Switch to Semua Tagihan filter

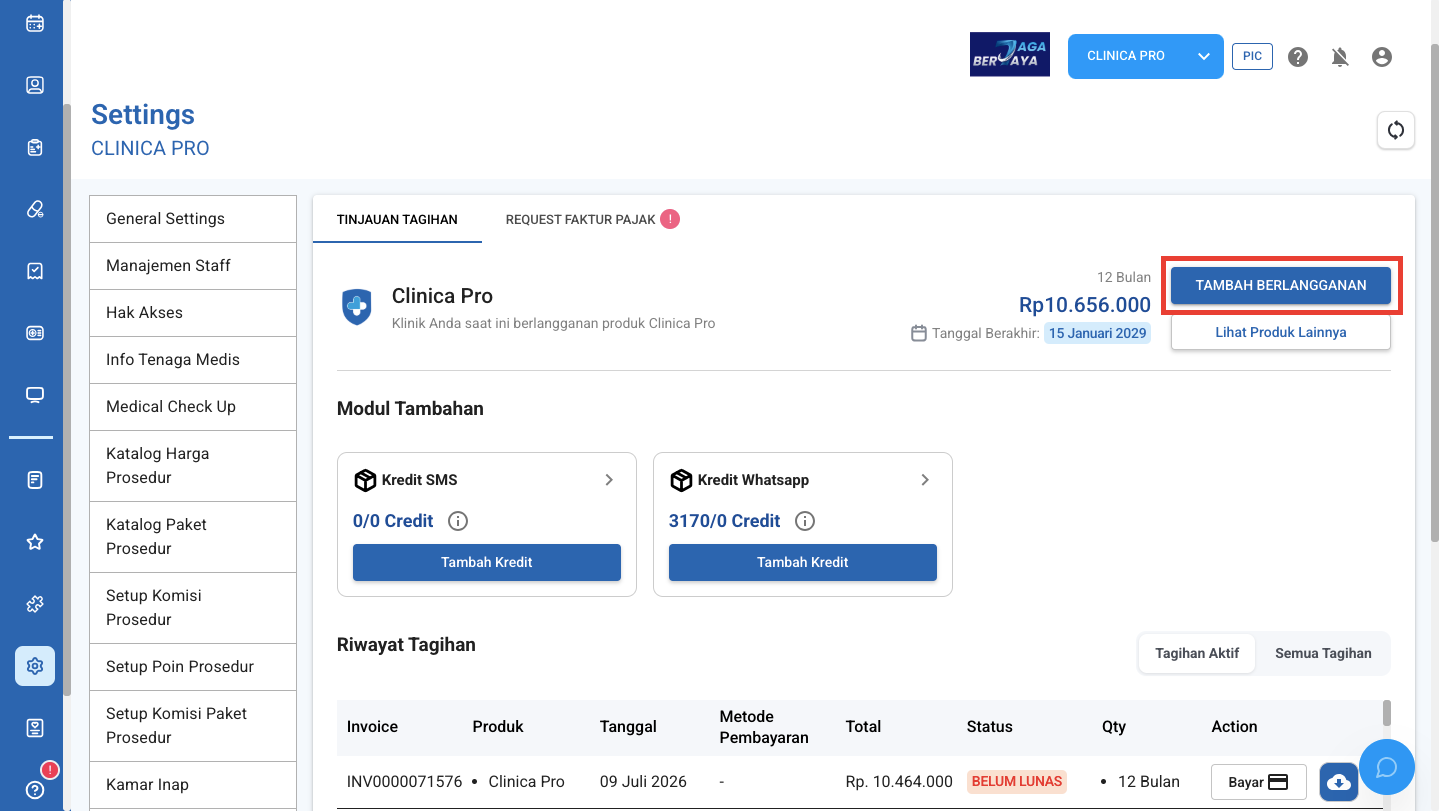1323,653
